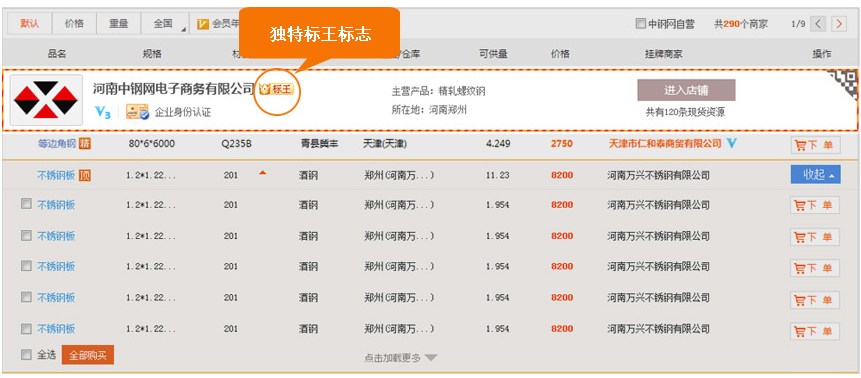Click the 青县冀丰 manufacturer cell

(x=320, y=144)
